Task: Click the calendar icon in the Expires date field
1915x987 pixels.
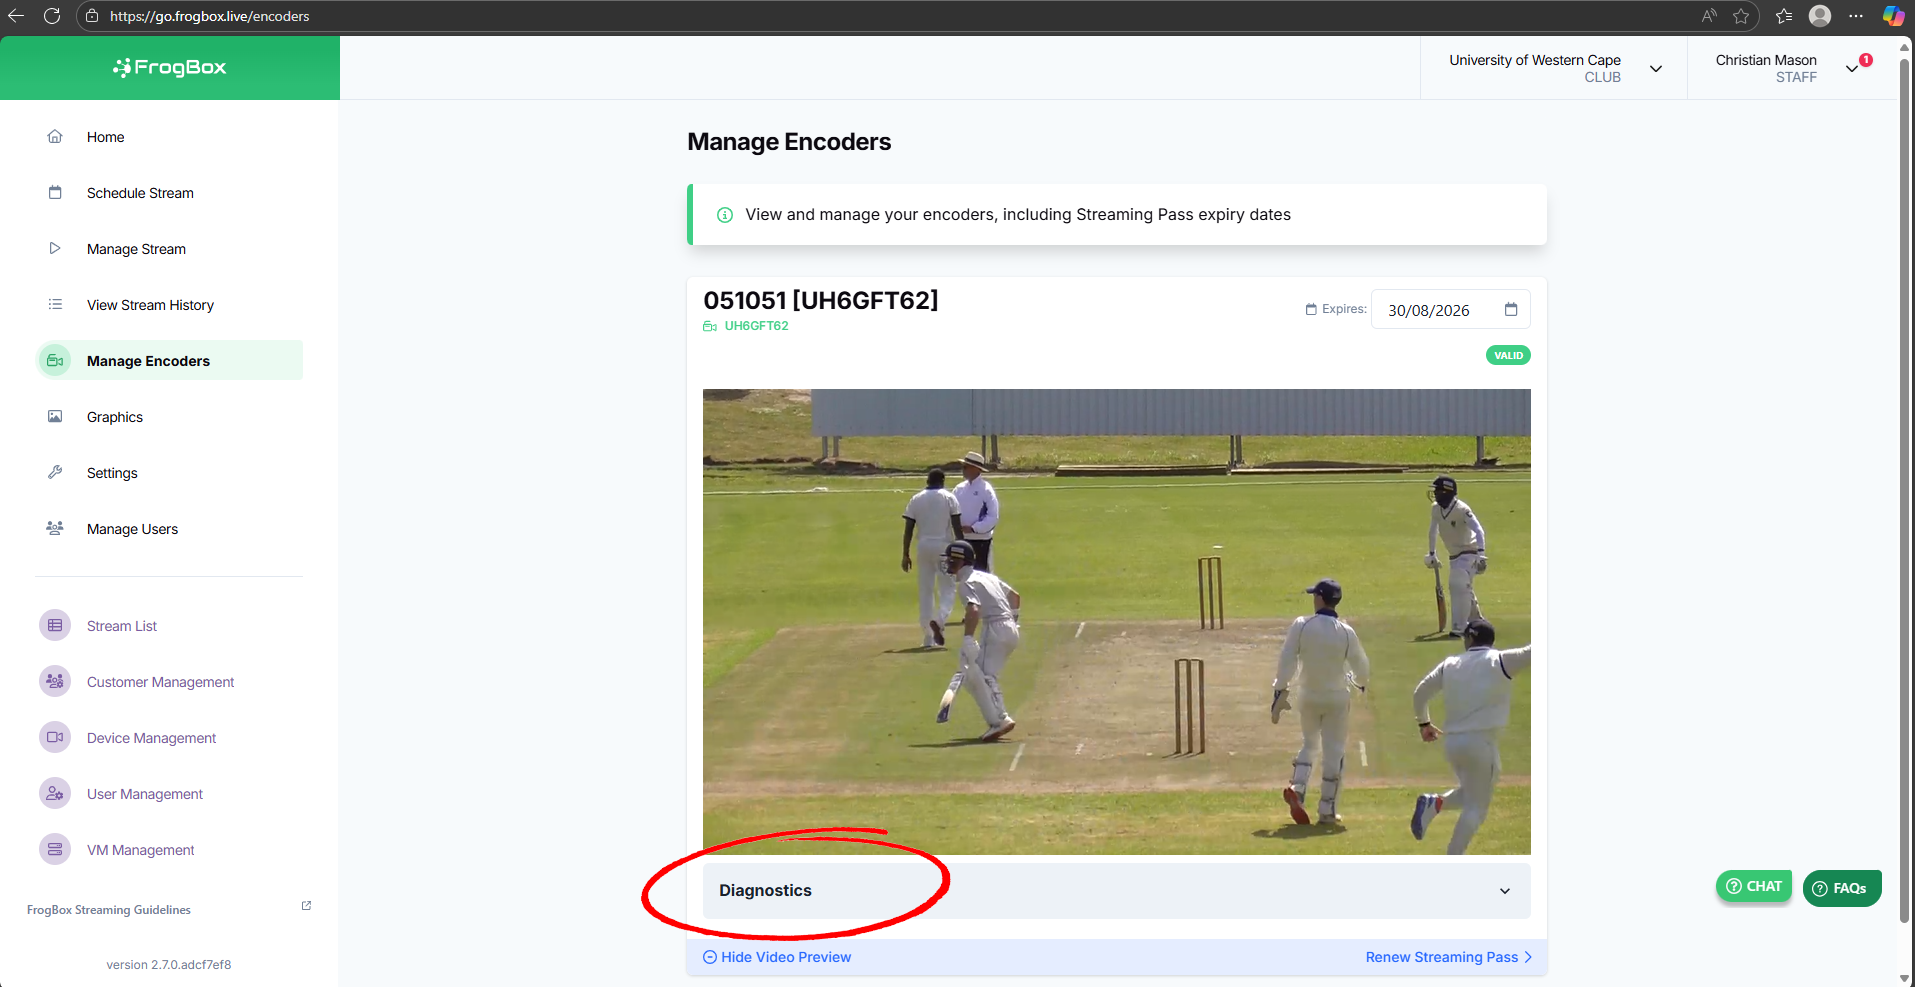Action: pos(1511,310)
